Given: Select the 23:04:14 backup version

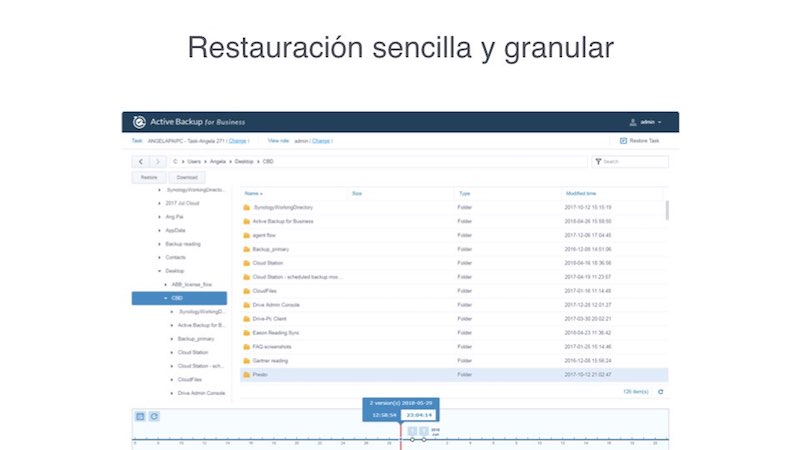Looking at the screenshot, I should tap(419, 414).
